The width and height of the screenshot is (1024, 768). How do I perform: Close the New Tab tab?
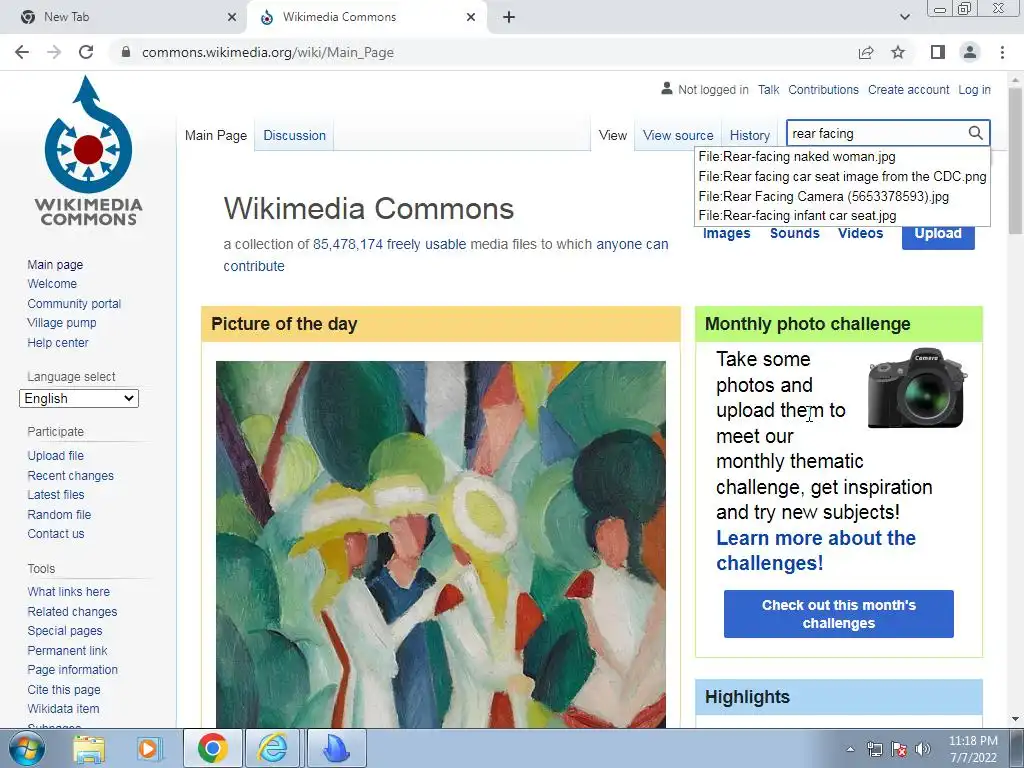pos(232,17)
